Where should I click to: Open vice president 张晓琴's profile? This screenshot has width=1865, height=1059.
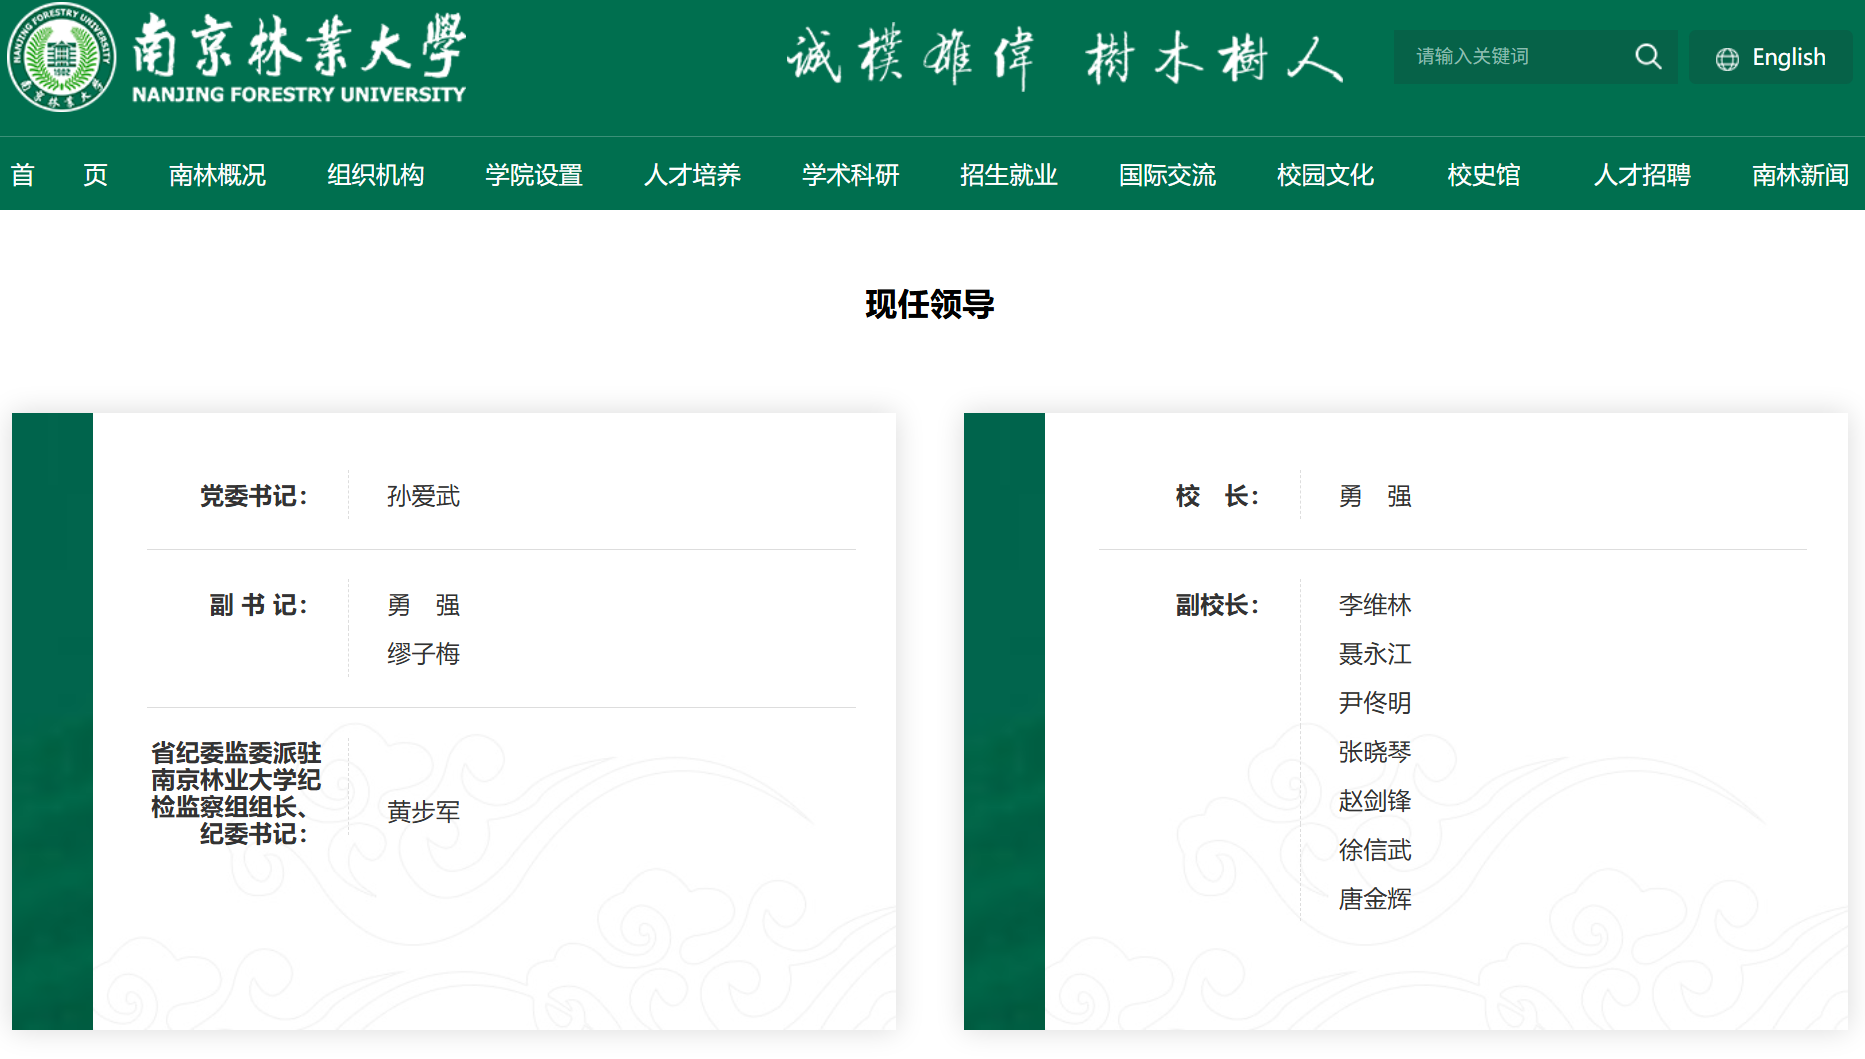tap(1376, 752)
